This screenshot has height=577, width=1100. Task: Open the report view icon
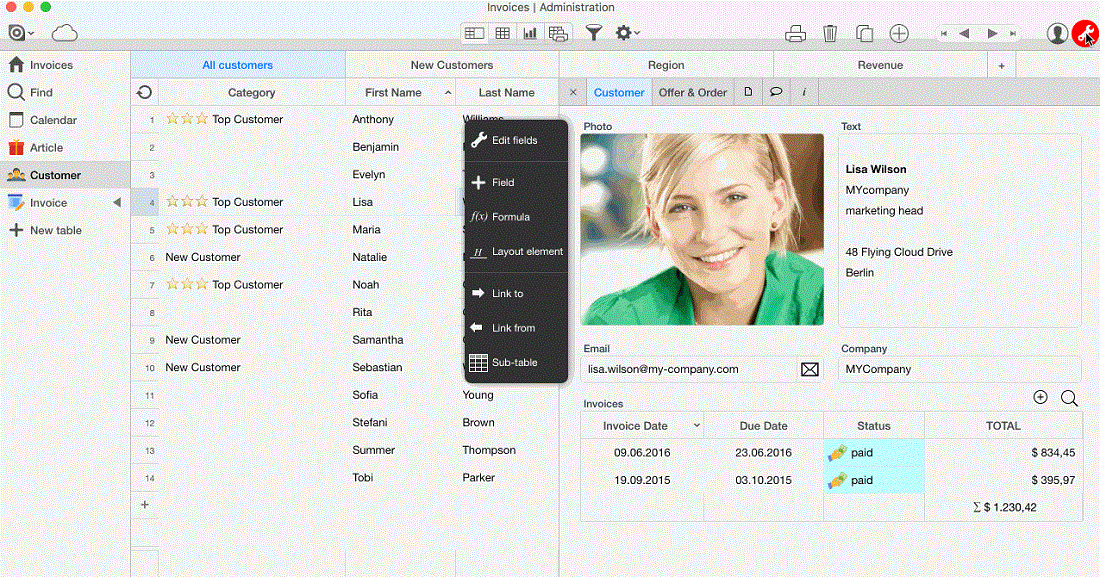[558, 33]
